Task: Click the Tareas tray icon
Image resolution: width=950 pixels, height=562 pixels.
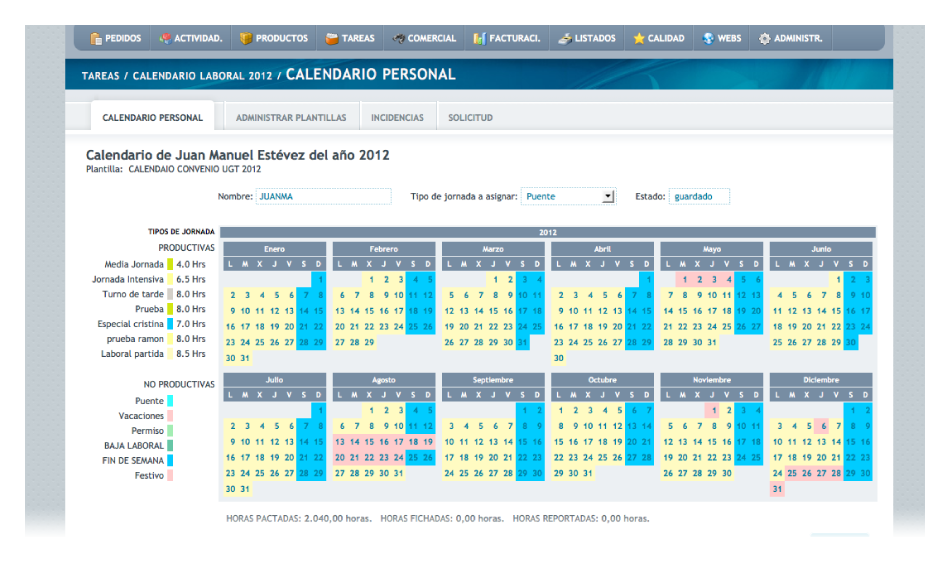Action: coord(331,38)
